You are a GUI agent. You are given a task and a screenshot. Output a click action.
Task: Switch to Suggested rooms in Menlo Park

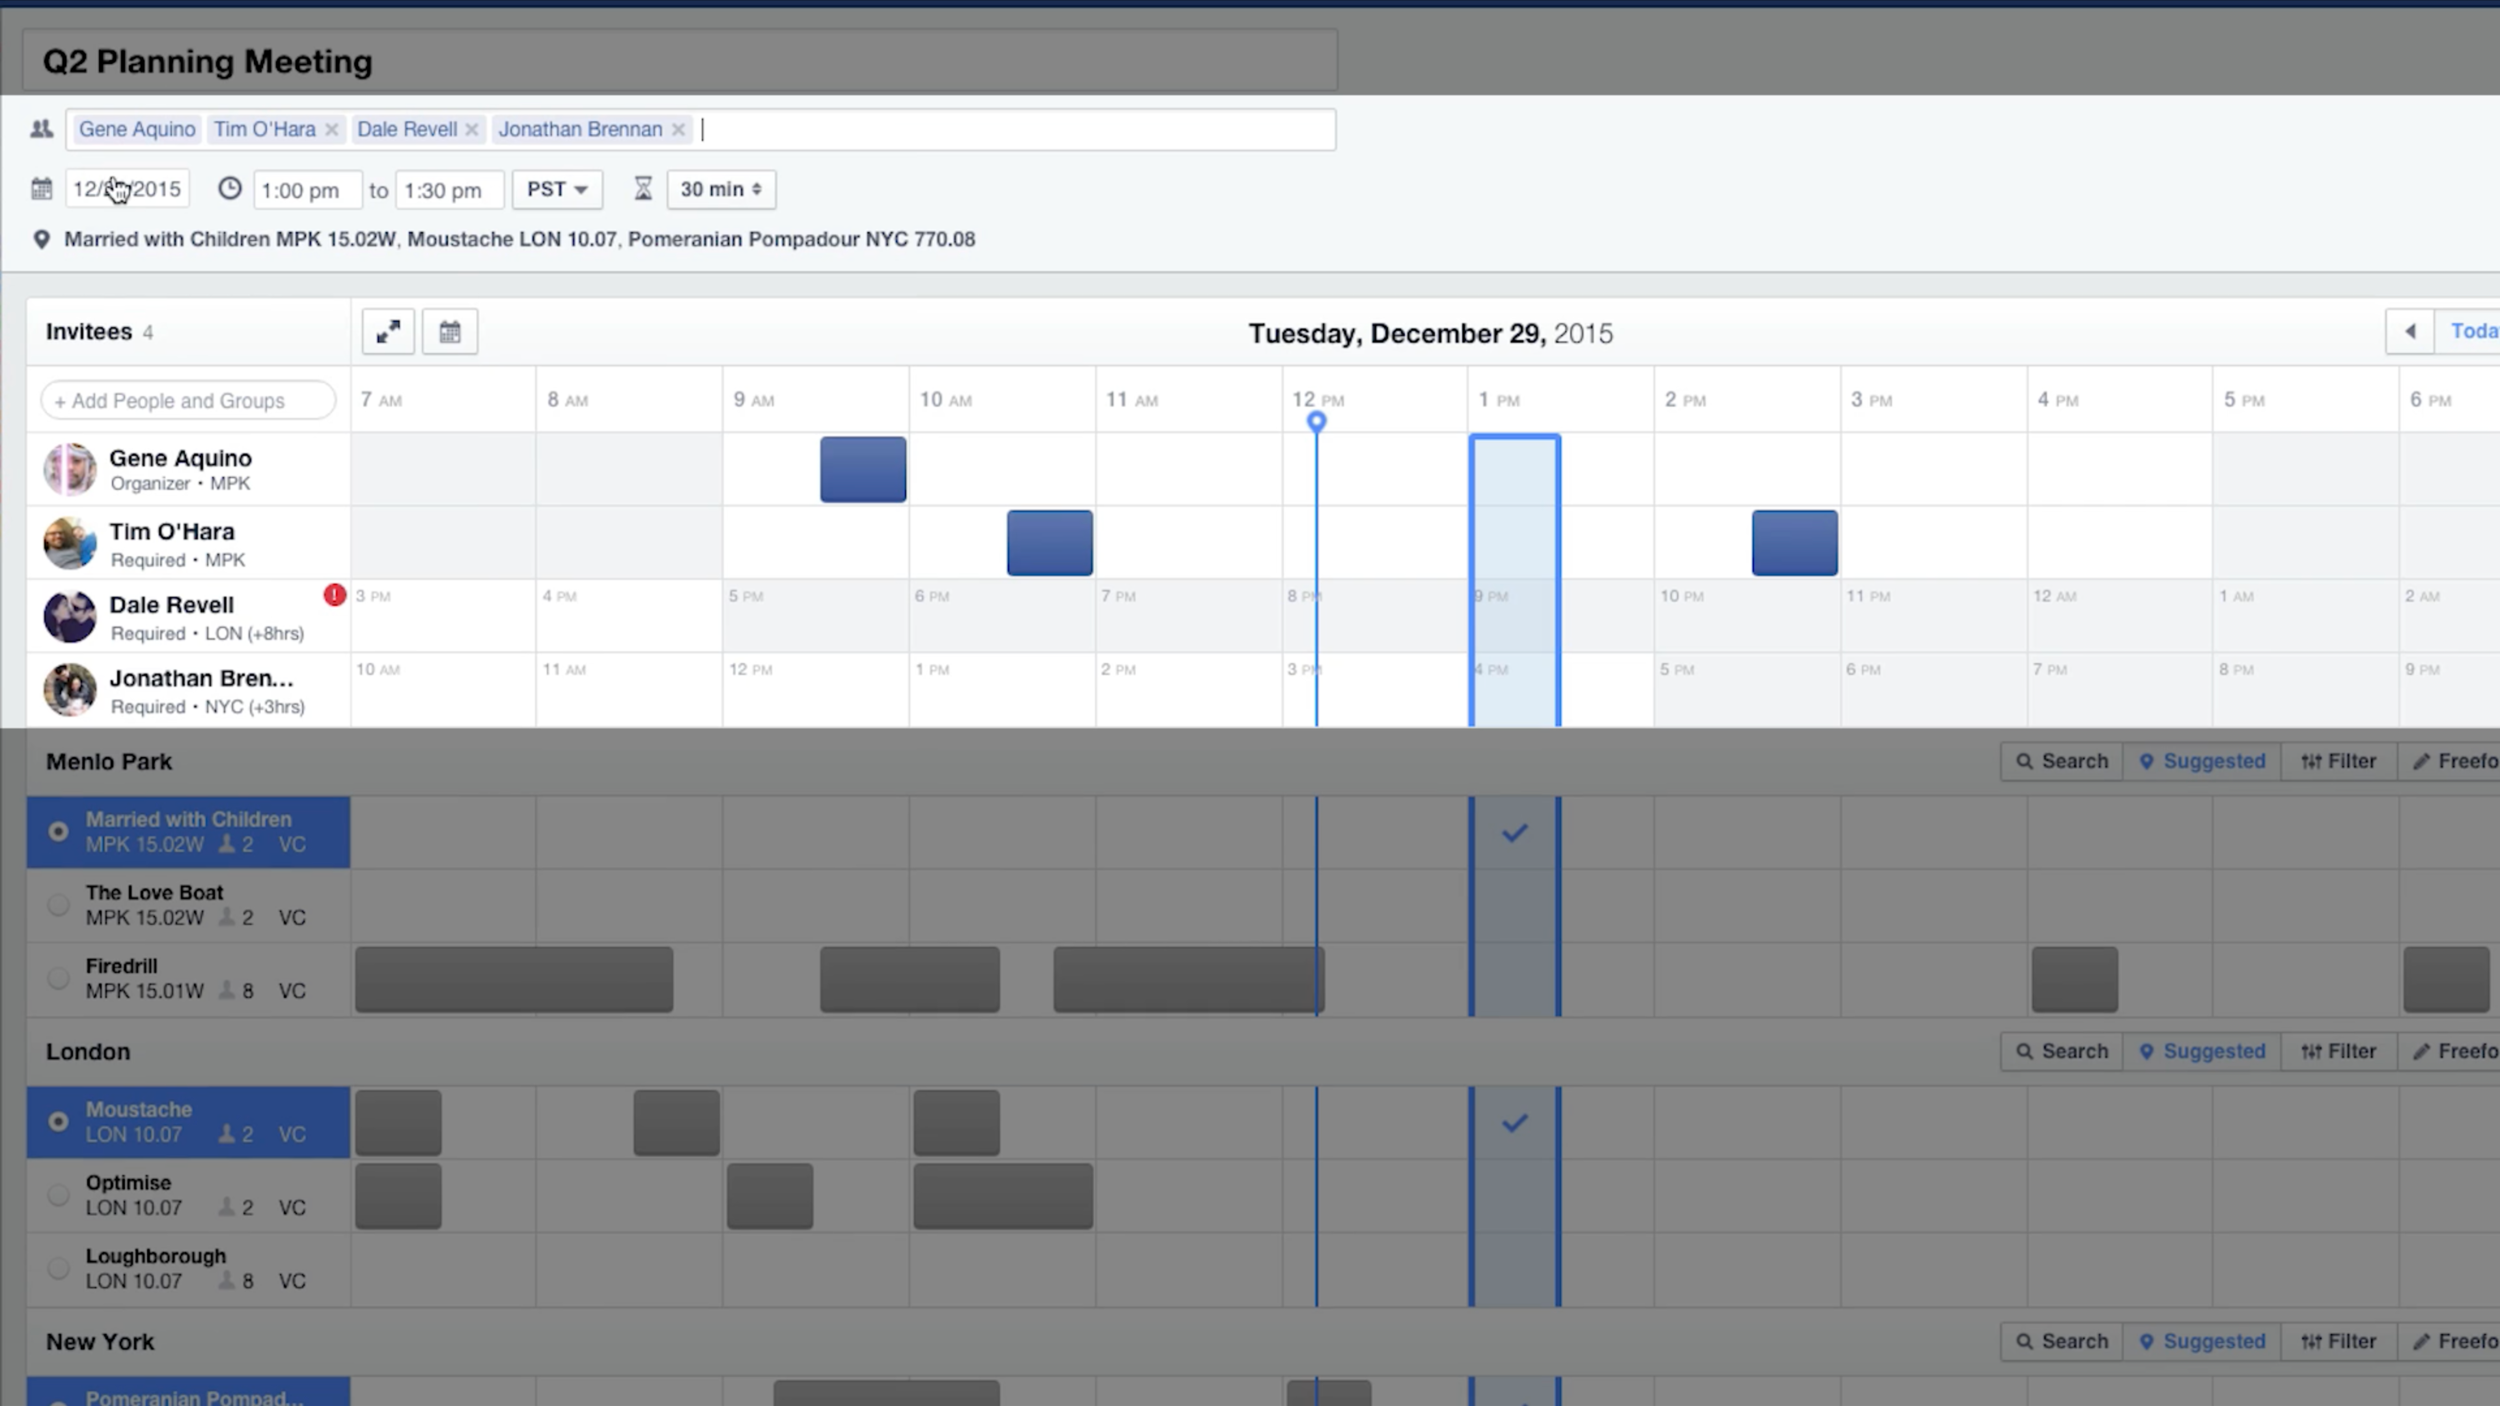point(2201,760)
